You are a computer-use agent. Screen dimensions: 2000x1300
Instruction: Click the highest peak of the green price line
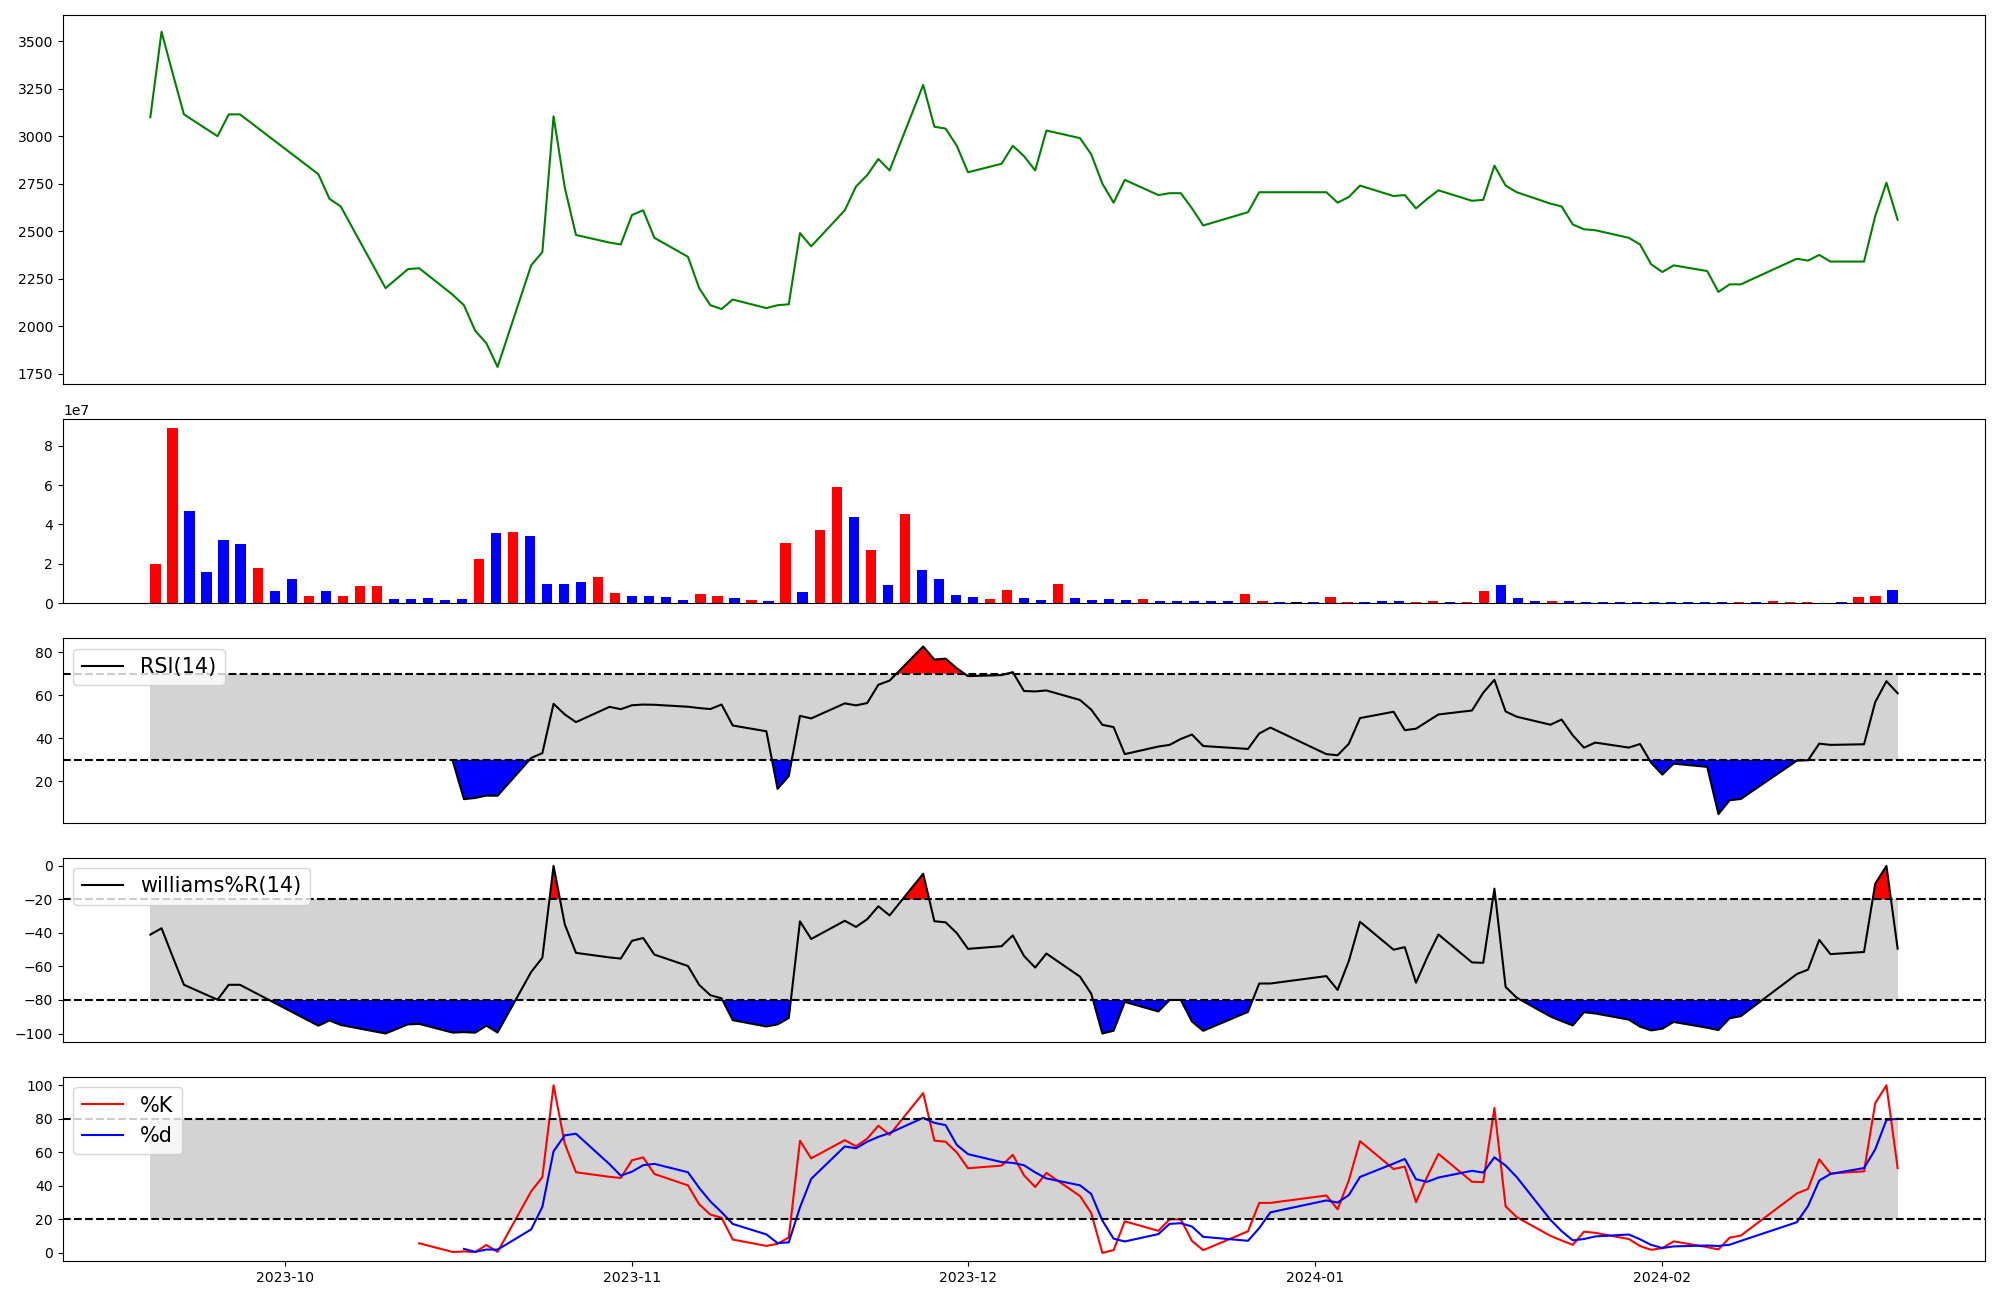pos(161,32)
